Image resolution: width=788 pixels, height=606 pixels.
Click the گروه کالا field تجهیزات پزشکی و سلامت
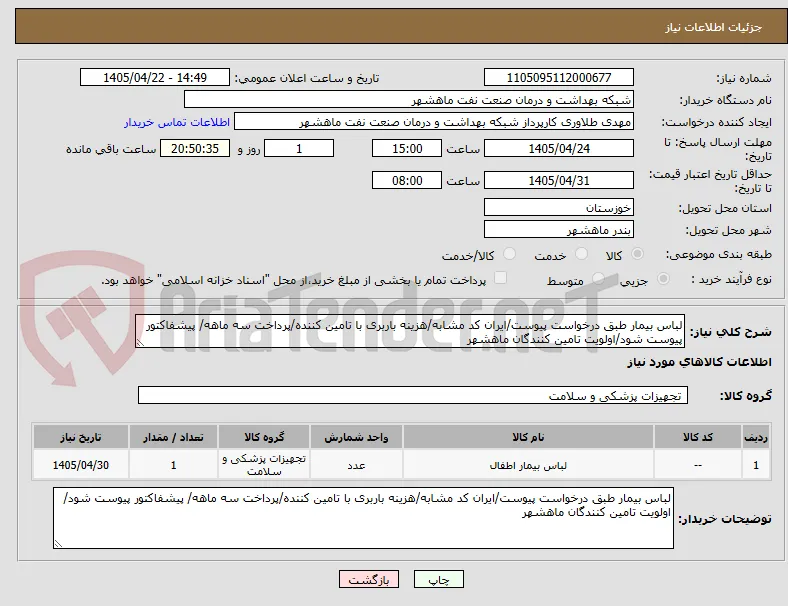[413, 395]
